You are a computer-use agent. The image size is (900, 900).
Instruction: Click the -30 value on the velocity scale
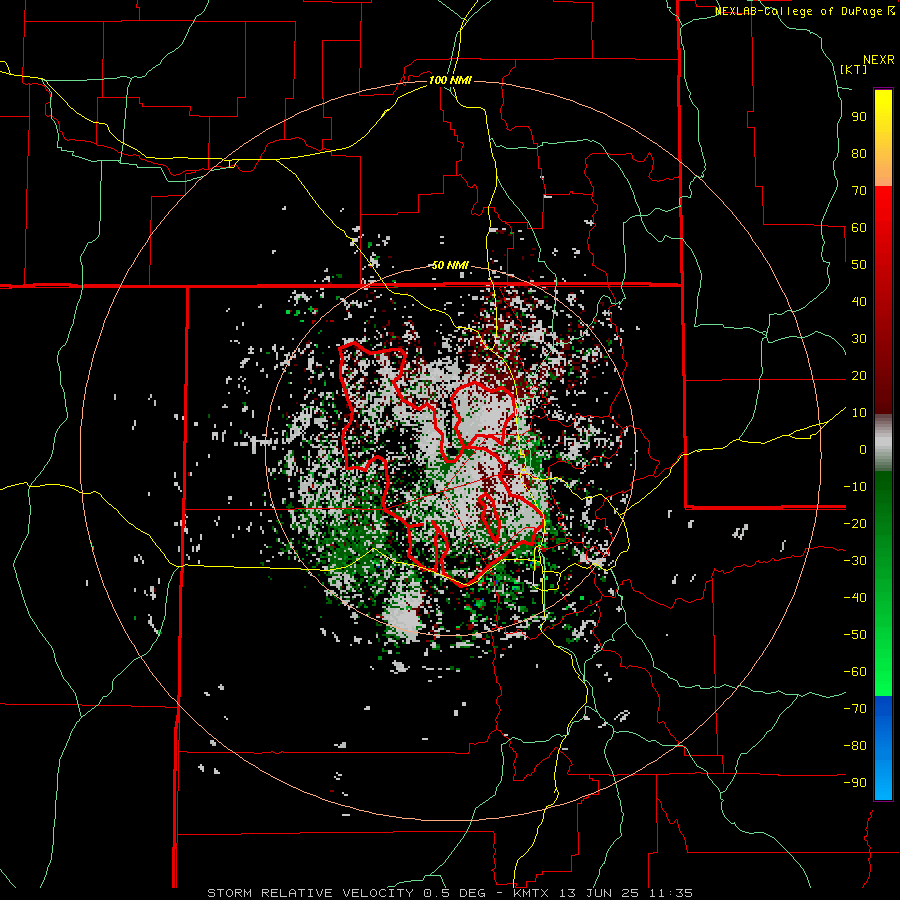pos(855,561)
